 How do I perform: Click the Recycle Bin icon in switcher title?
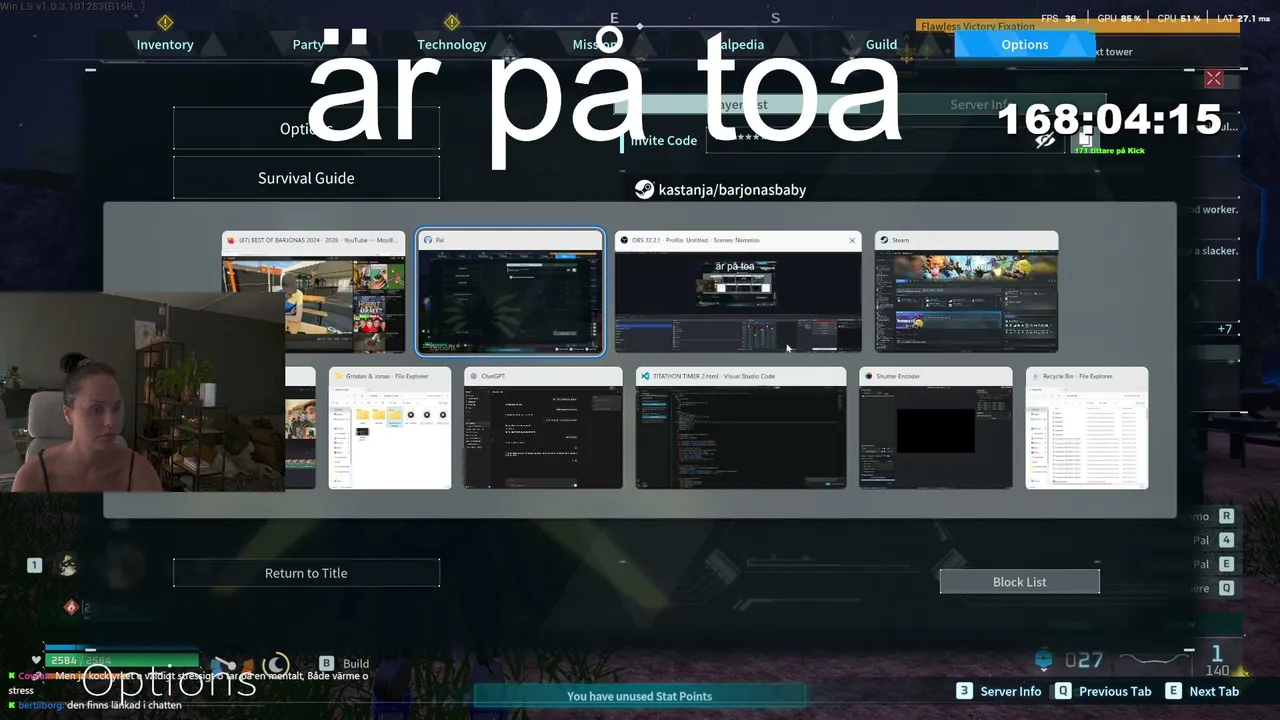click(1035, 376)
